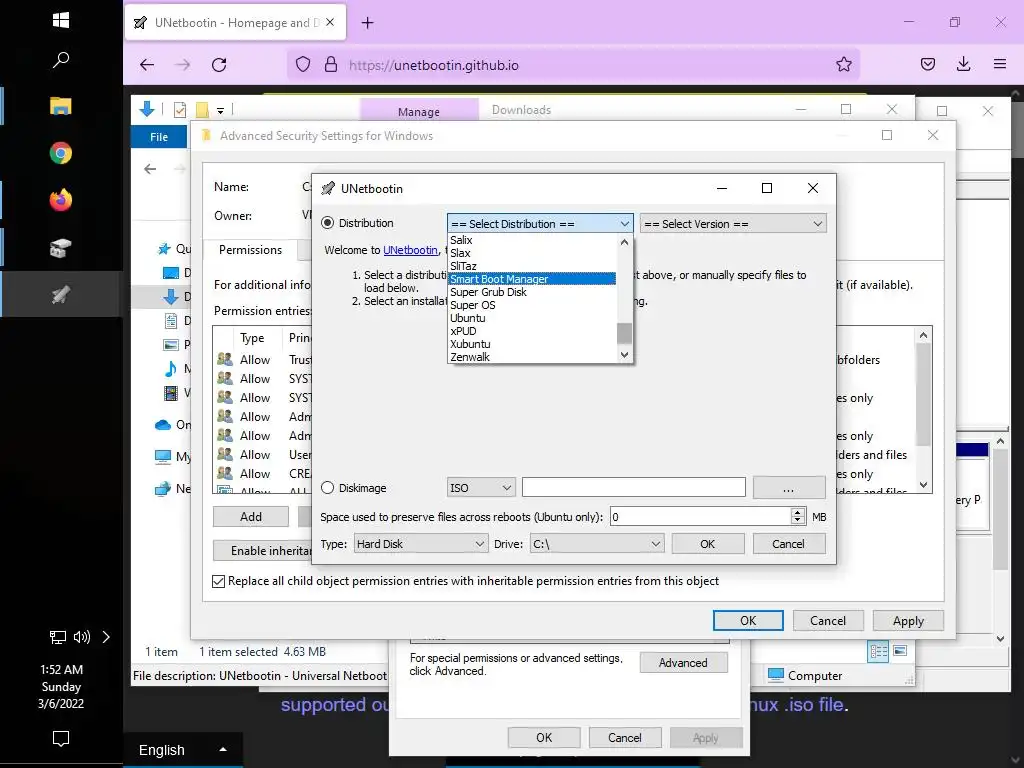Image resolution: width=1024 pixels, height=768 pixels.
Task: Click the volume speaker tray icon
Action: (x=82, y=637)
